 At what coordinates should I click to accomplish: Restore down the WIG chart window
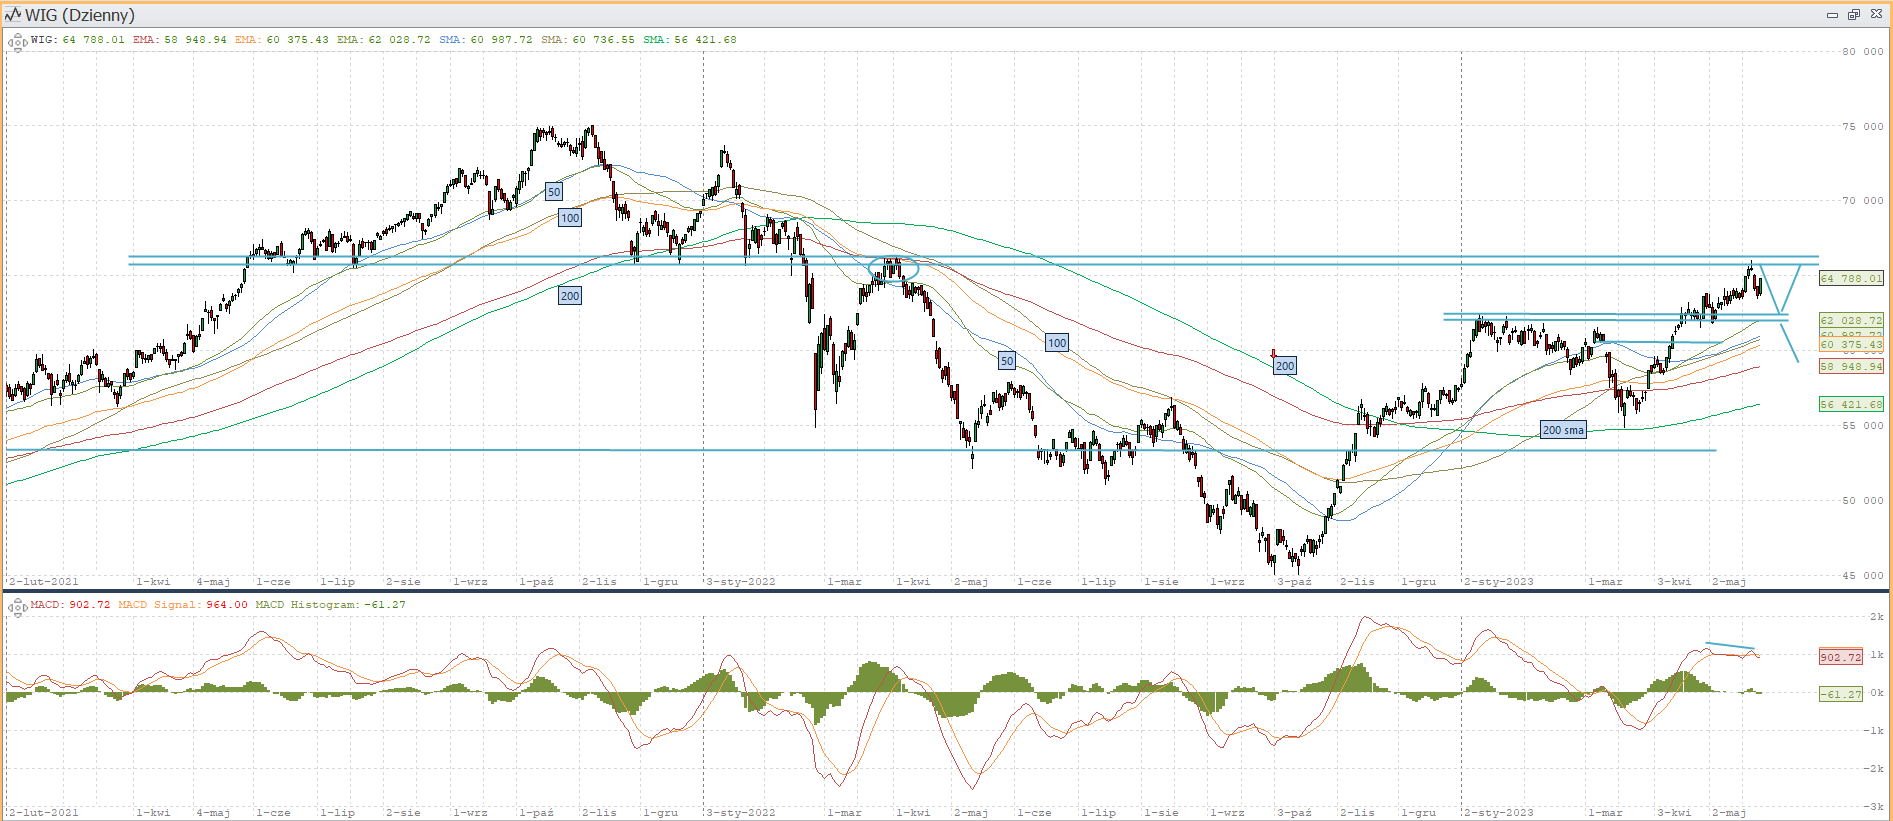tap(1853, 15)
